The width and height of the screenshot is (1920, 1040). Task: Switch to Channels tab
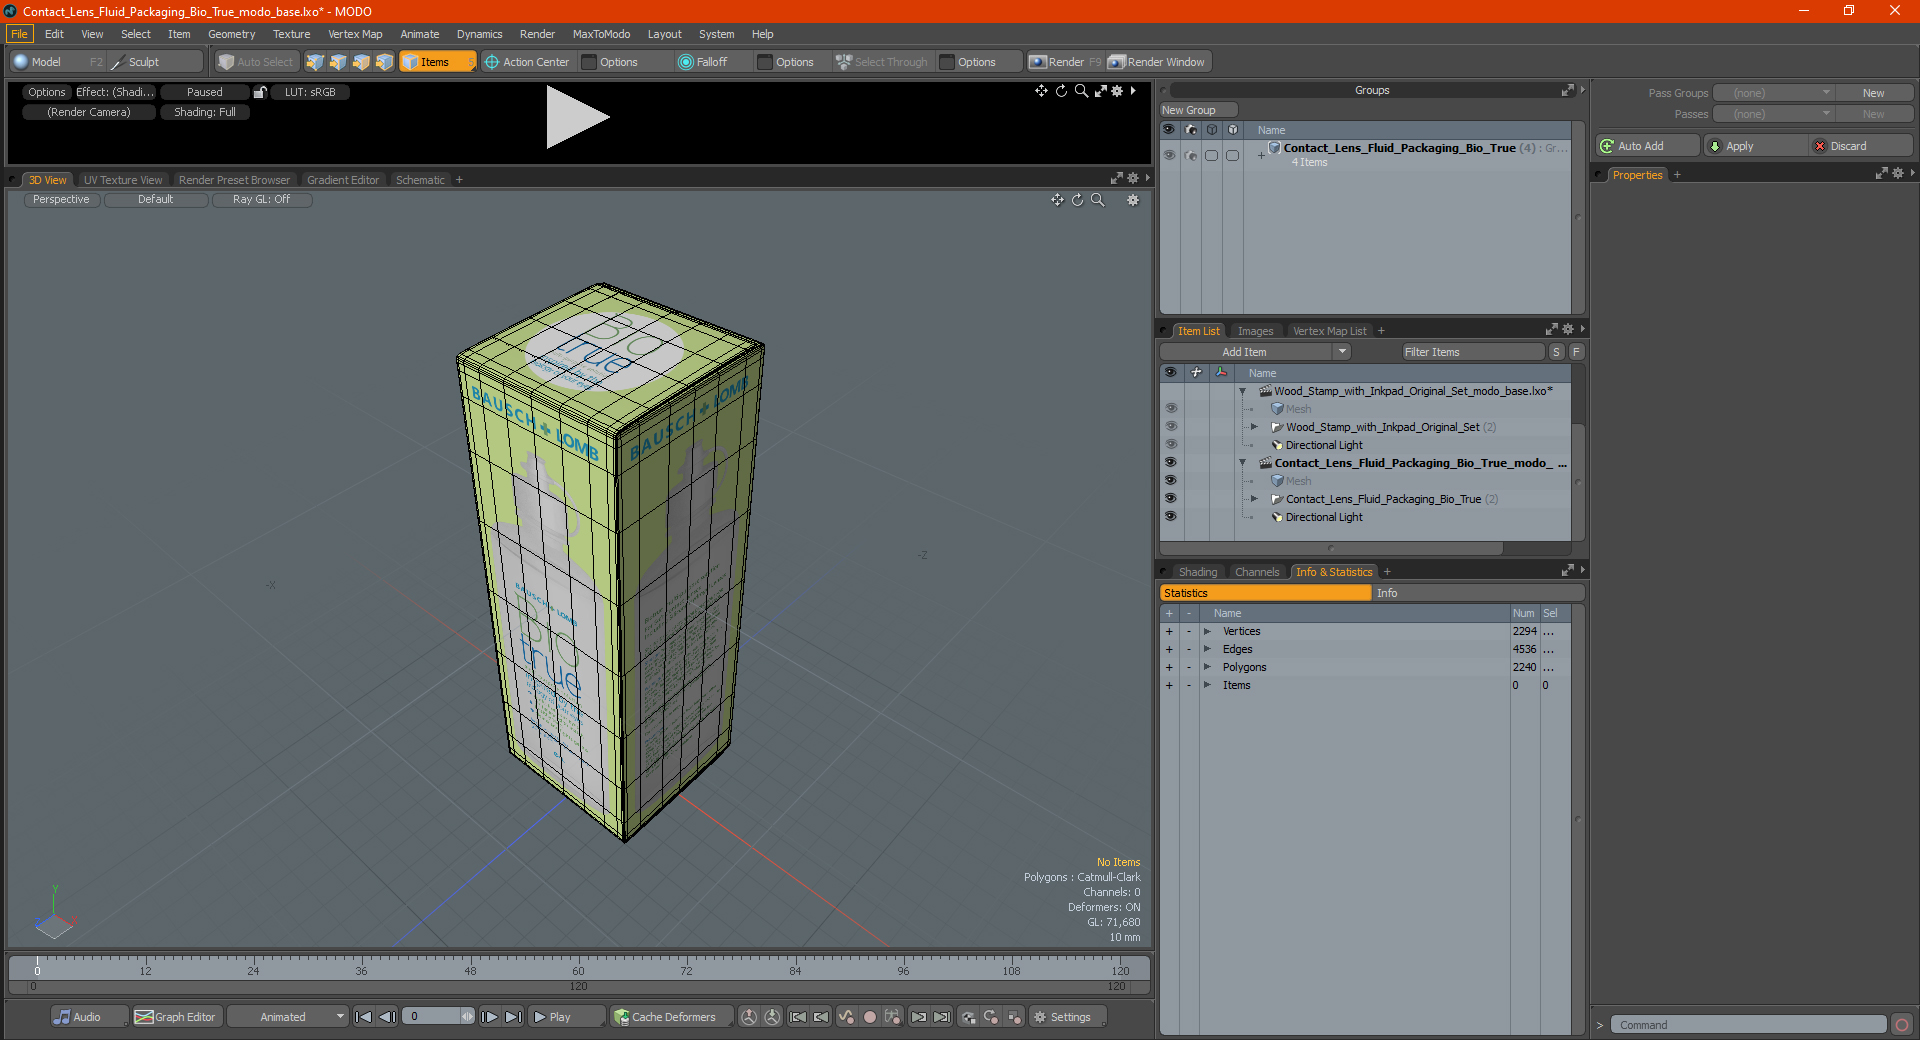tap(1256, 572)
